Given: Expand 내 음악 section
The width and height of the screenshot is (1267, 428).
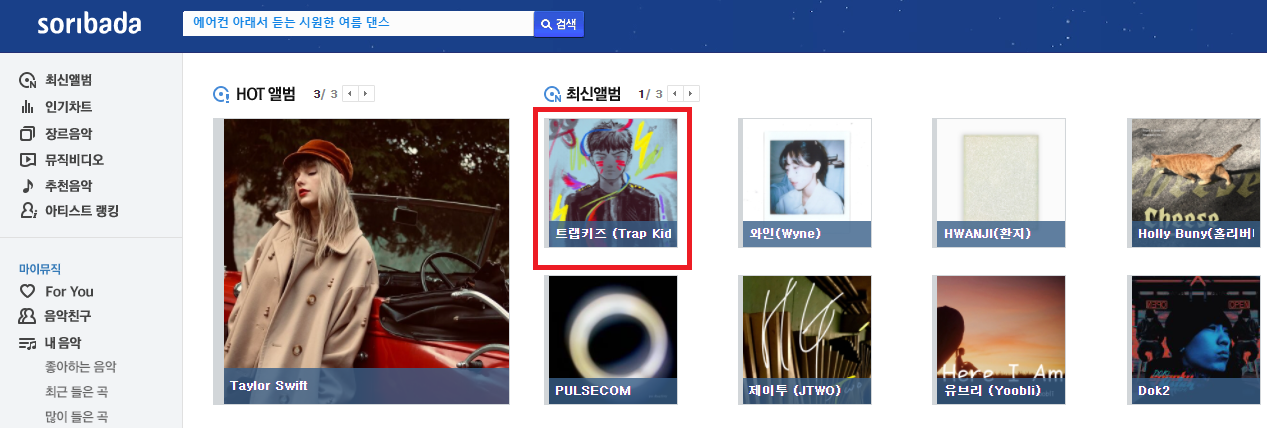Looking at the screenshot, I should tap(51, 343).
